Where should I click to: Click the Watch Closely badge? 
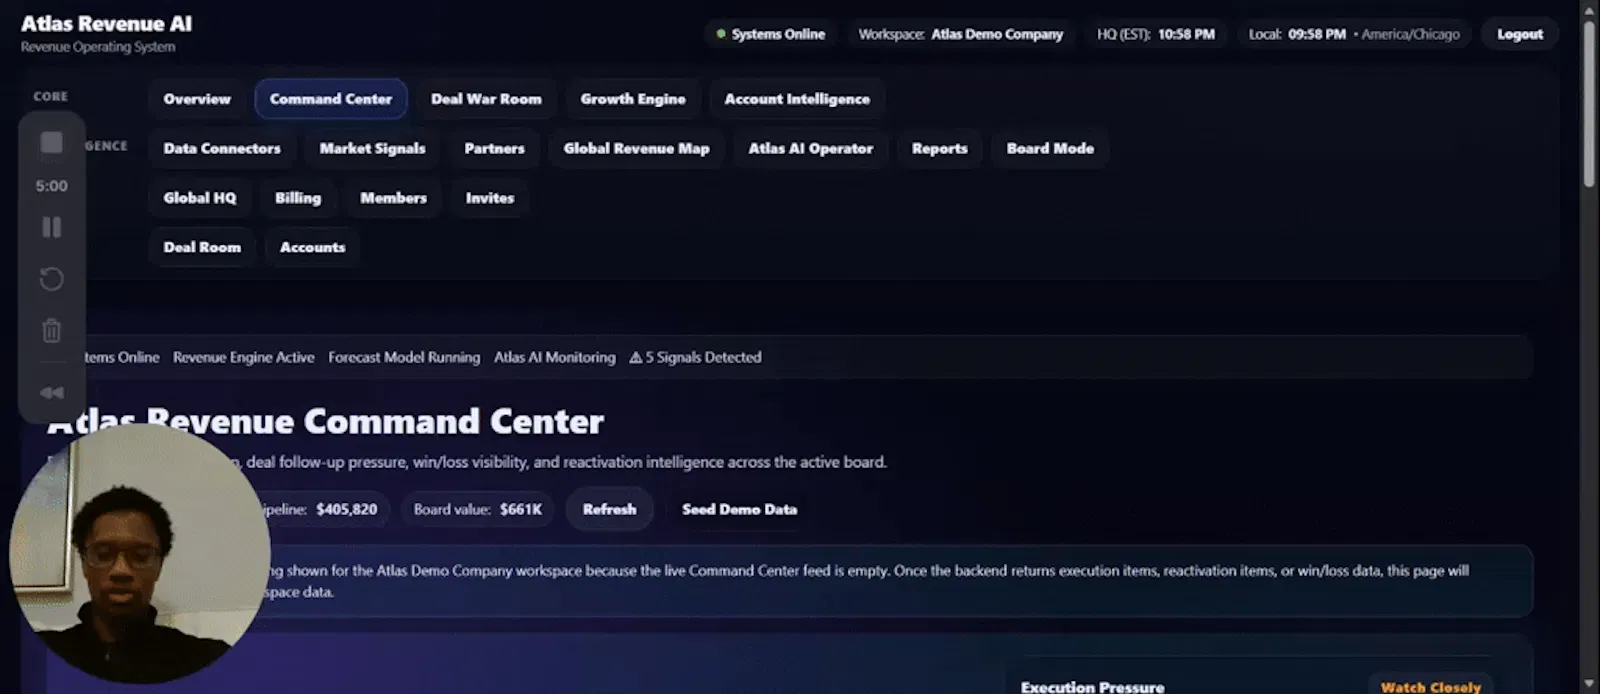click(x=1431, y=686)
